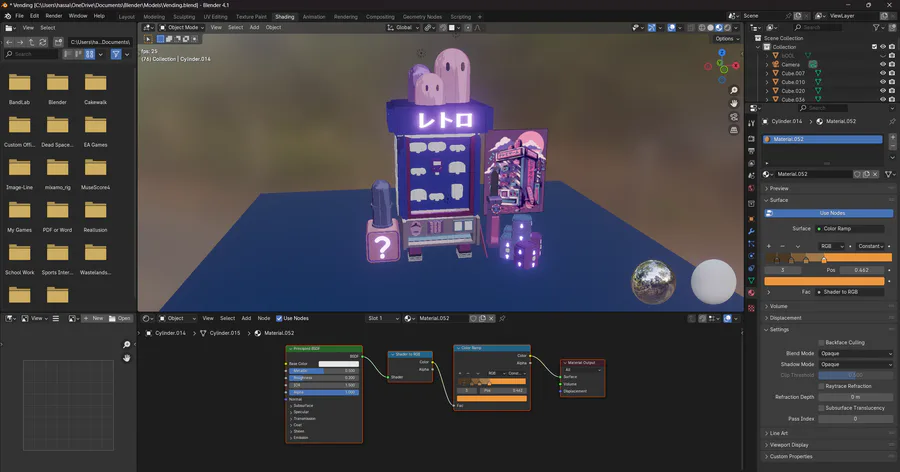Screen dimensions: 900x472
Task: Click file browser back arrow
Action: pos(9,42)
